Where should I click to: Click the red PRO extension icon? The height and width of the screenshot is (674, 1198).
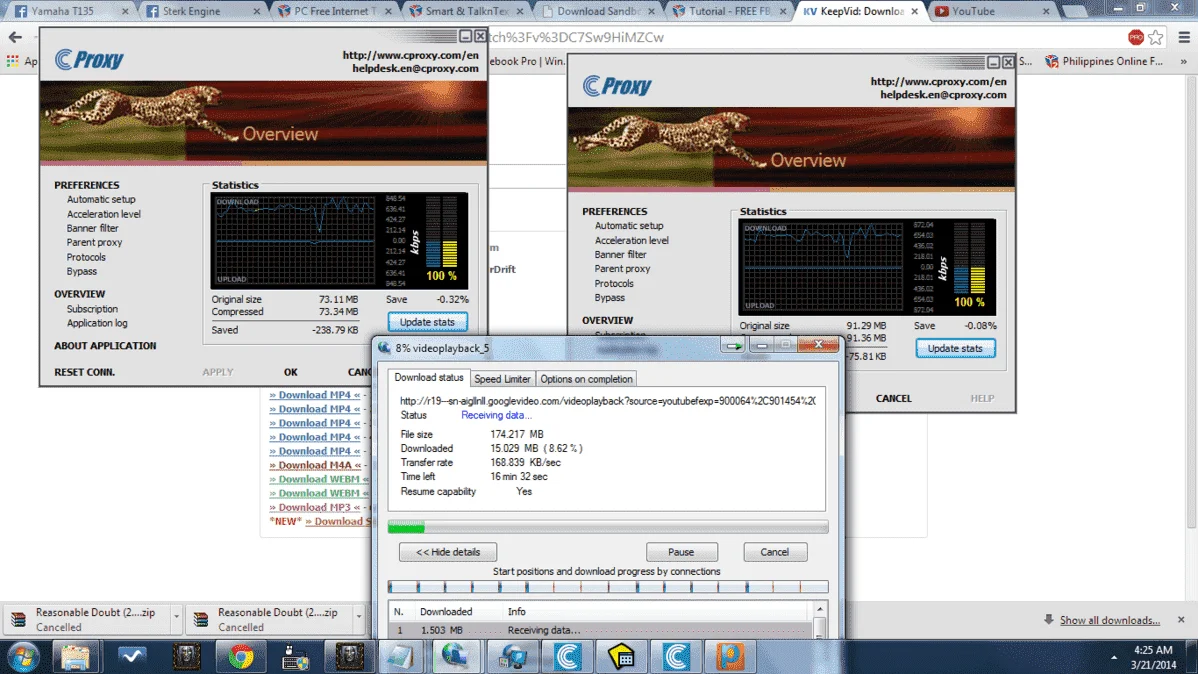click(x=1135, y=37)
